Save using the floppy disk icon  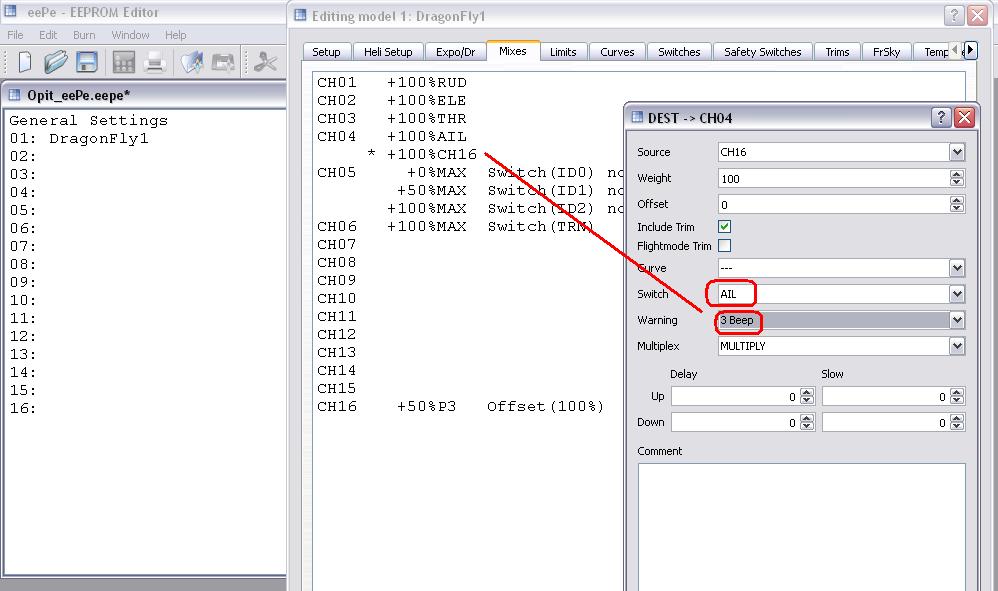click(87, 62)
